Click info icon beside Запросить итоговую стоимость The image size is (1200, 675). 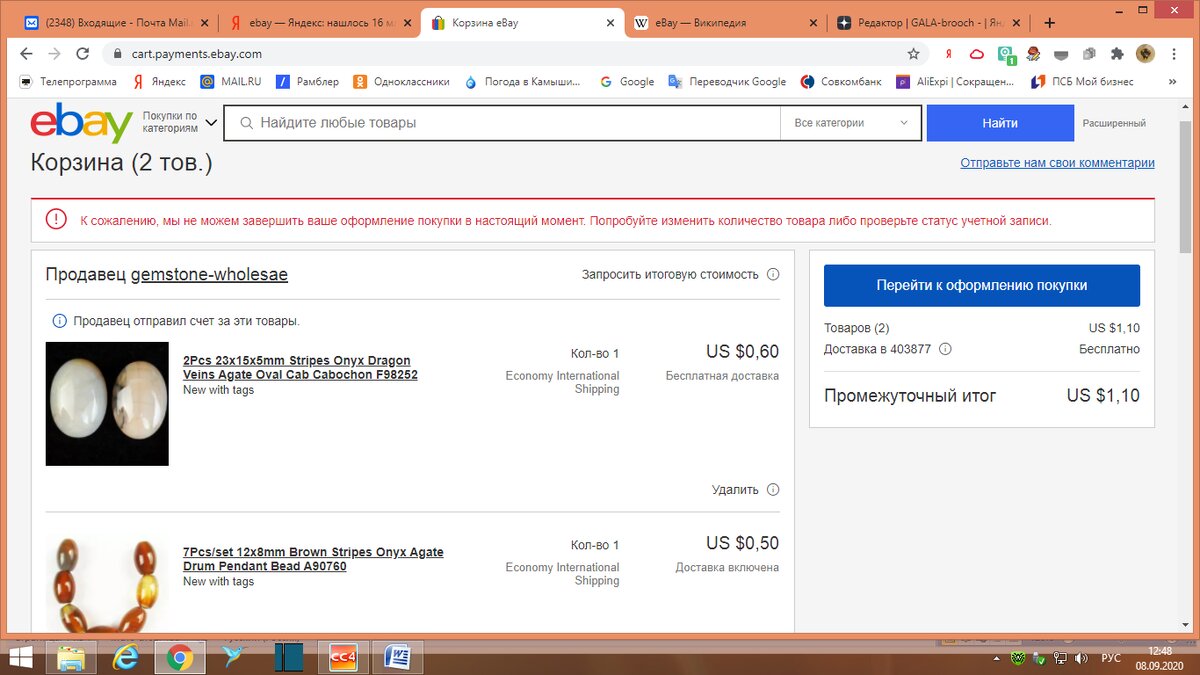pyautogui.click(x=772, y=274)
